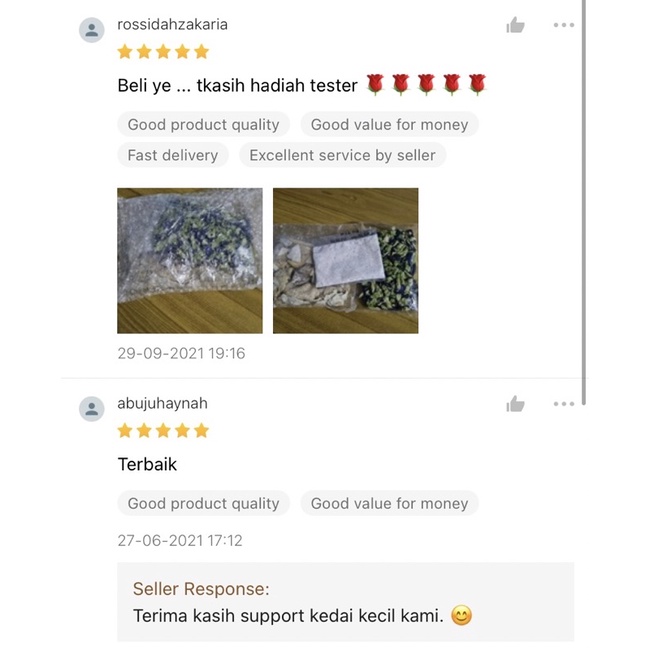Click the five-star rating under rossidahzakaria

pyautogui.click(x=163, y=52)
